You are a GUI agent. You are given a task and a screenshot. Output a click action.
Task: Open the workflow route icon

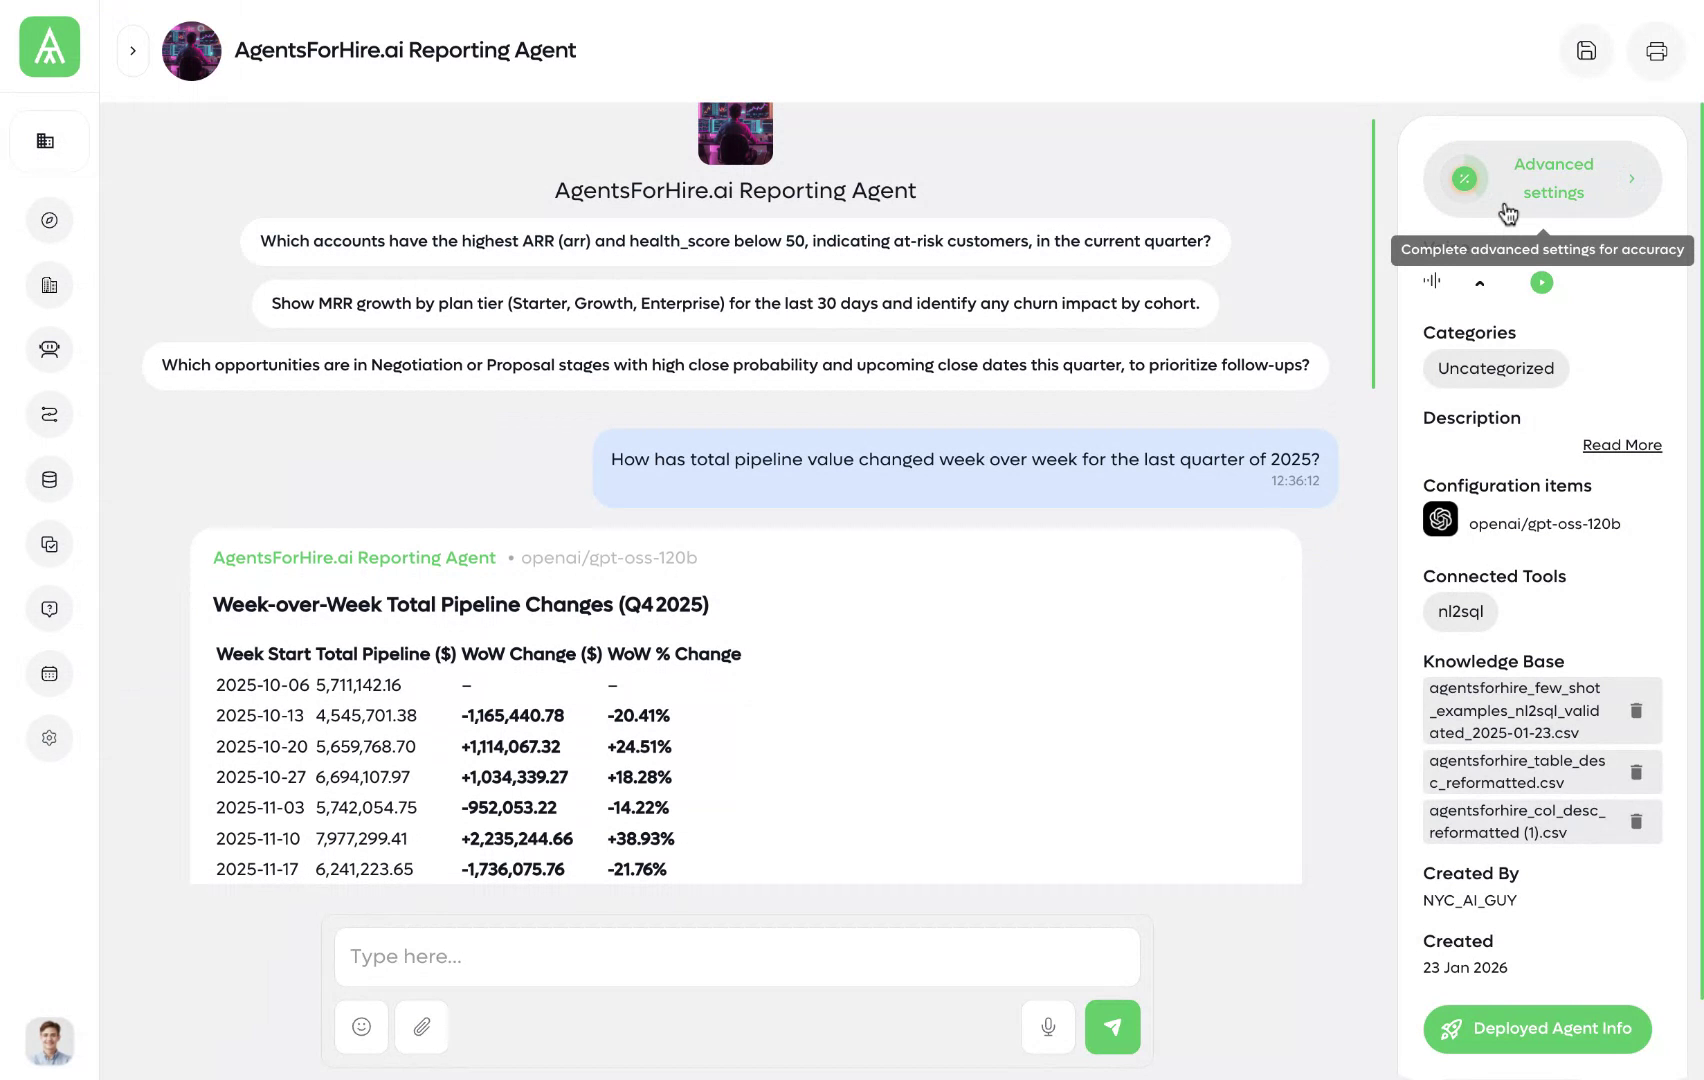pos(49,414)
